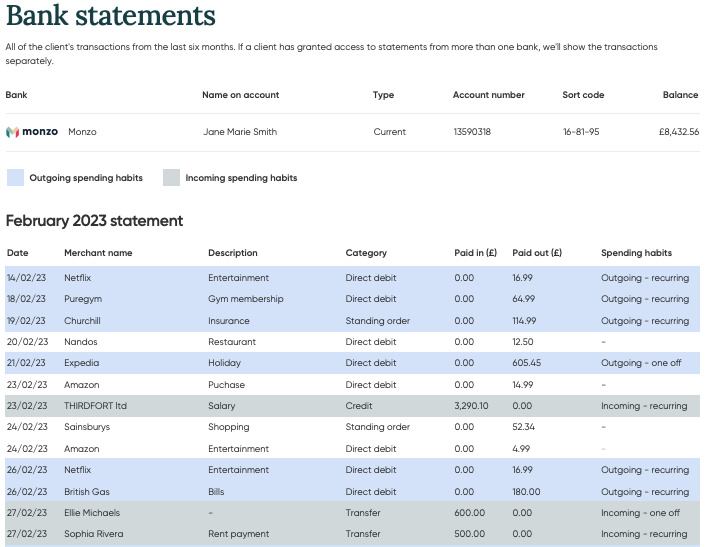Click the 600.00 paid in amount

click(x=469, y=513)
